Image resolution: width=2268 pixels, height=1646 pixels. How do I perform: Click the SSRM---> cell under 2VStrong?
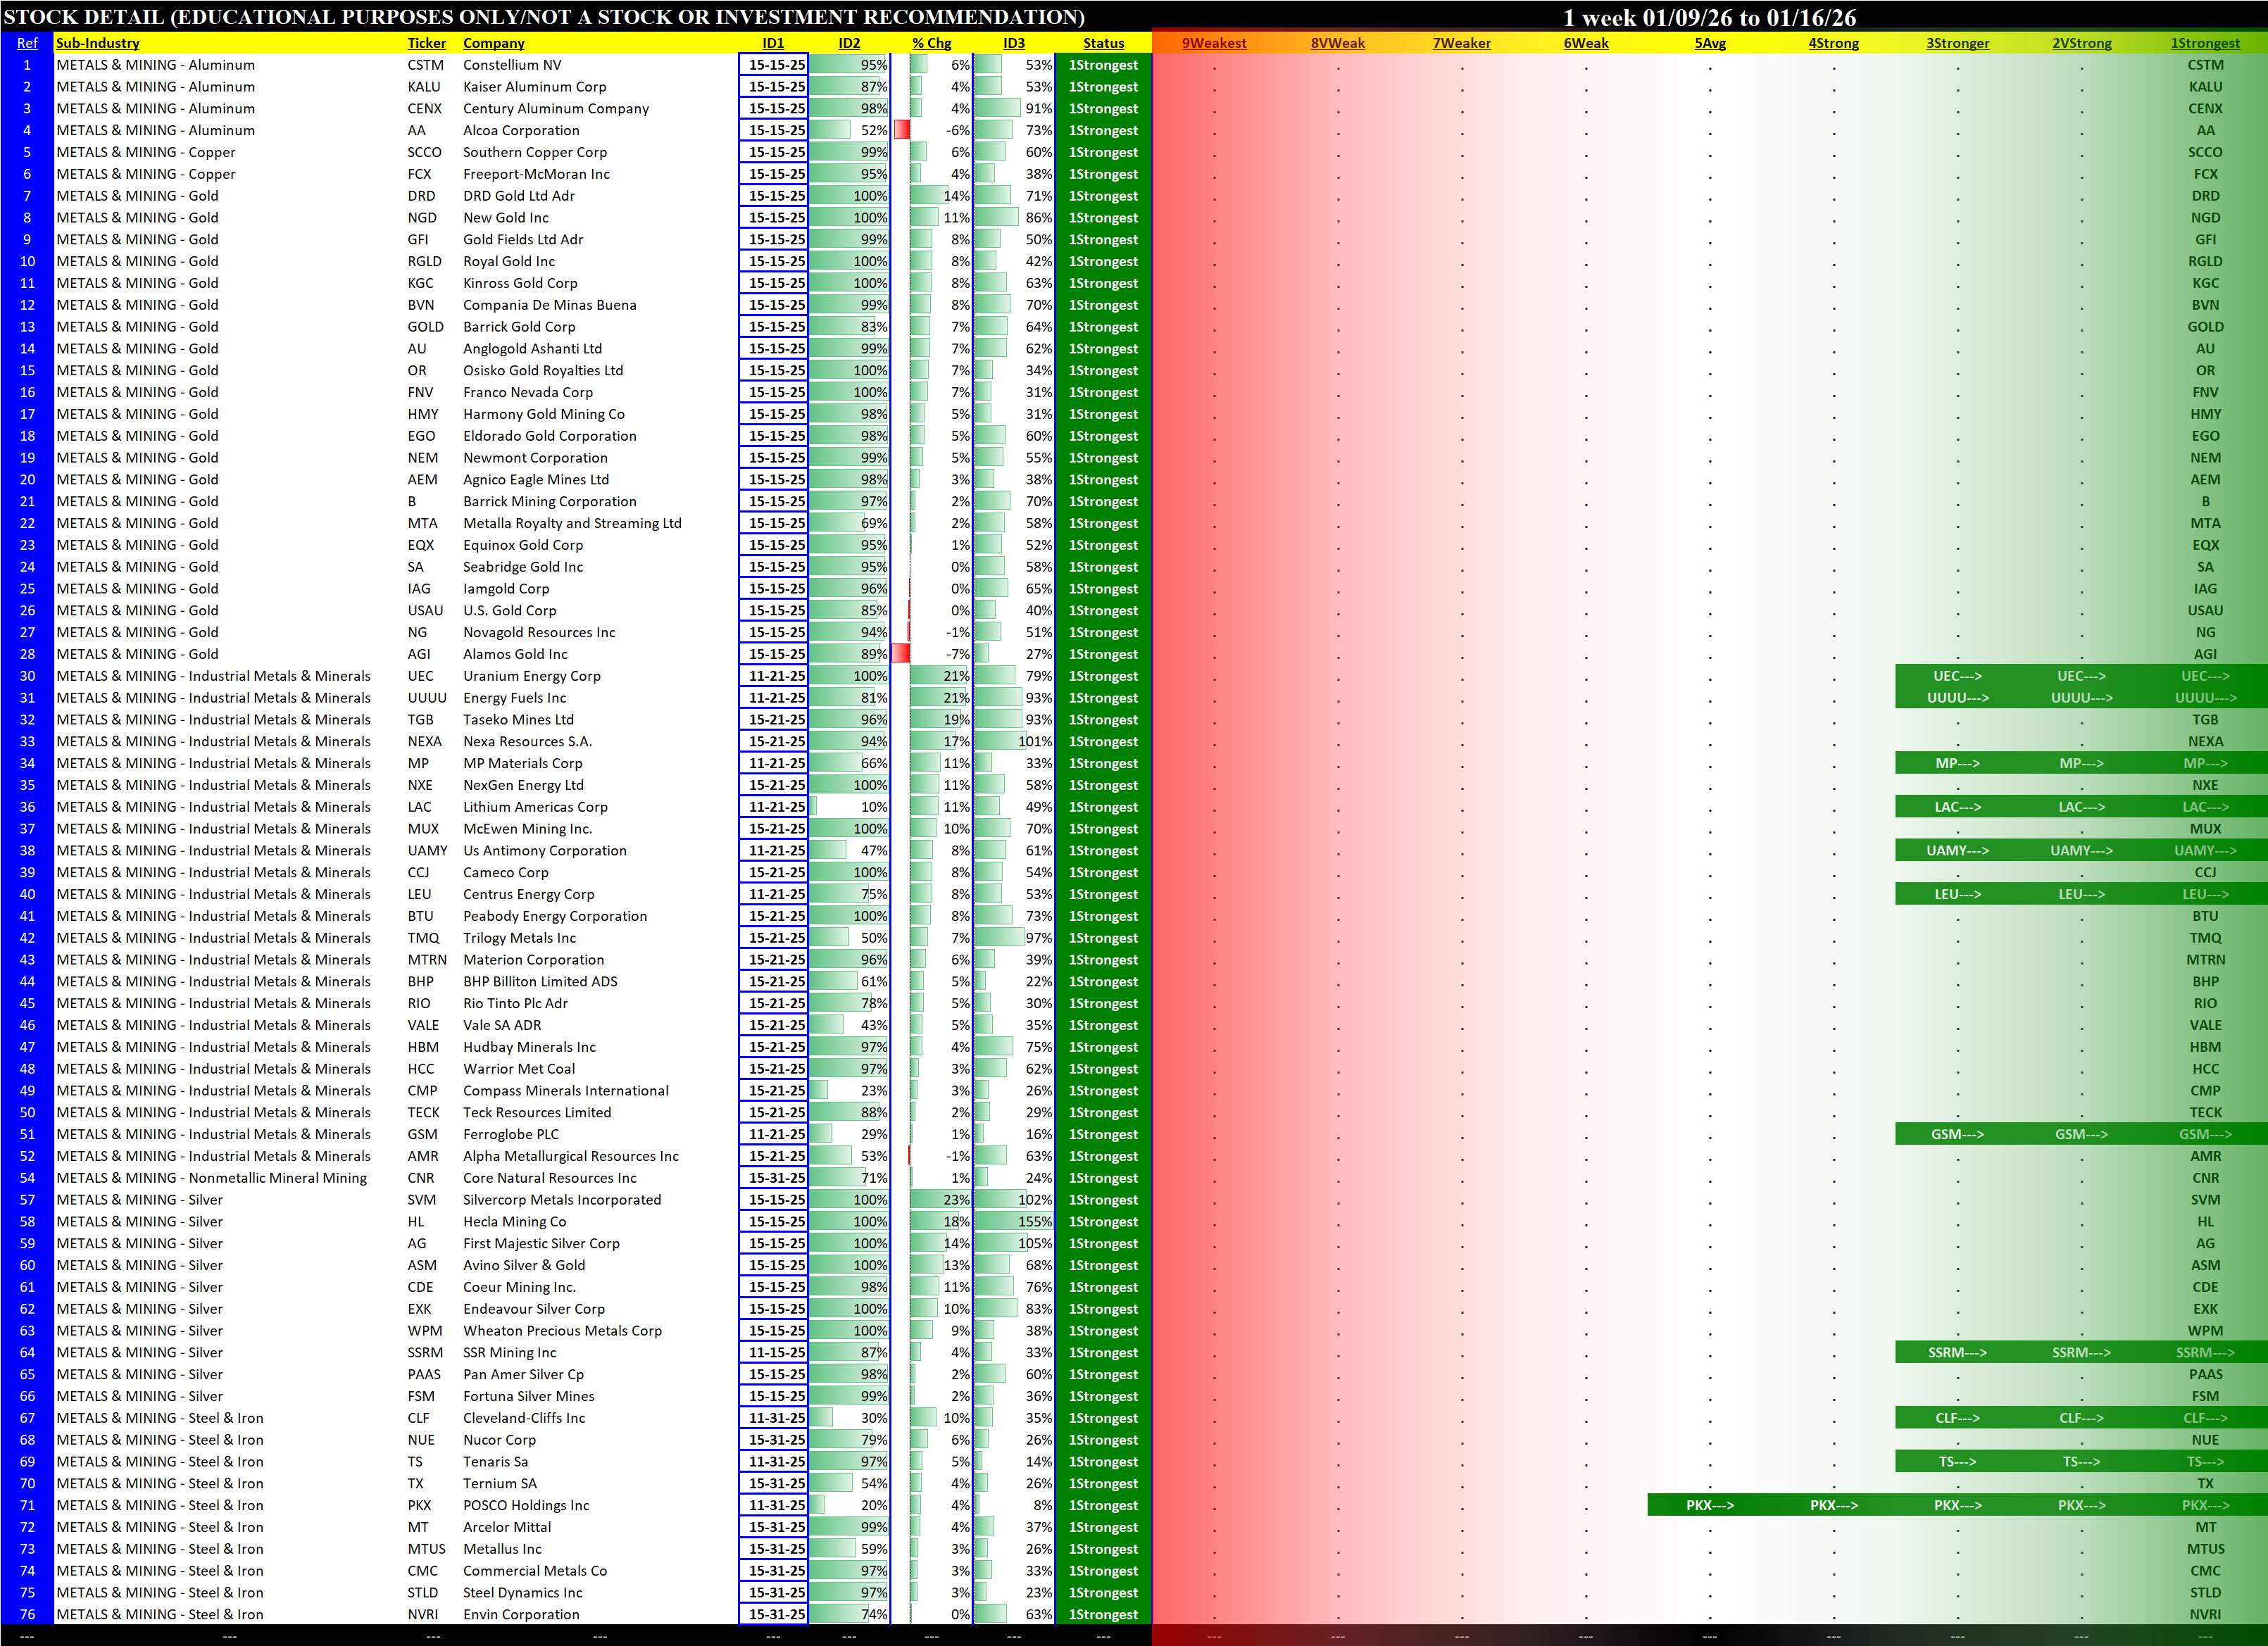[x=2081, y=1352]
